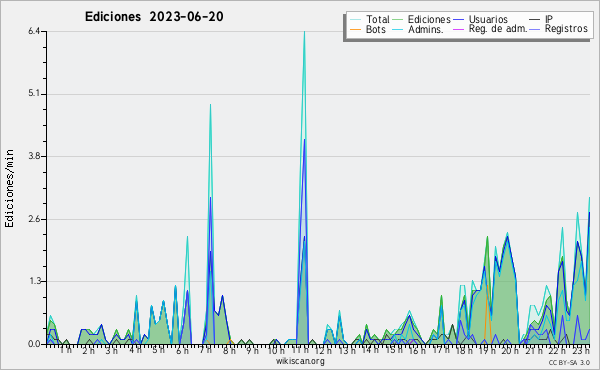Click the peak of the 11 h spike

(x=304, y=32)
